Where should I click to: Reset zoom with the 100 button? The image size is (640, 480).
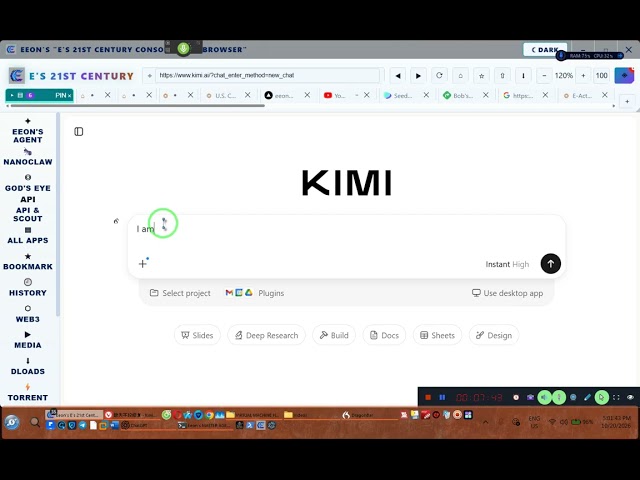pyautogui.click(x=601, y=76)
